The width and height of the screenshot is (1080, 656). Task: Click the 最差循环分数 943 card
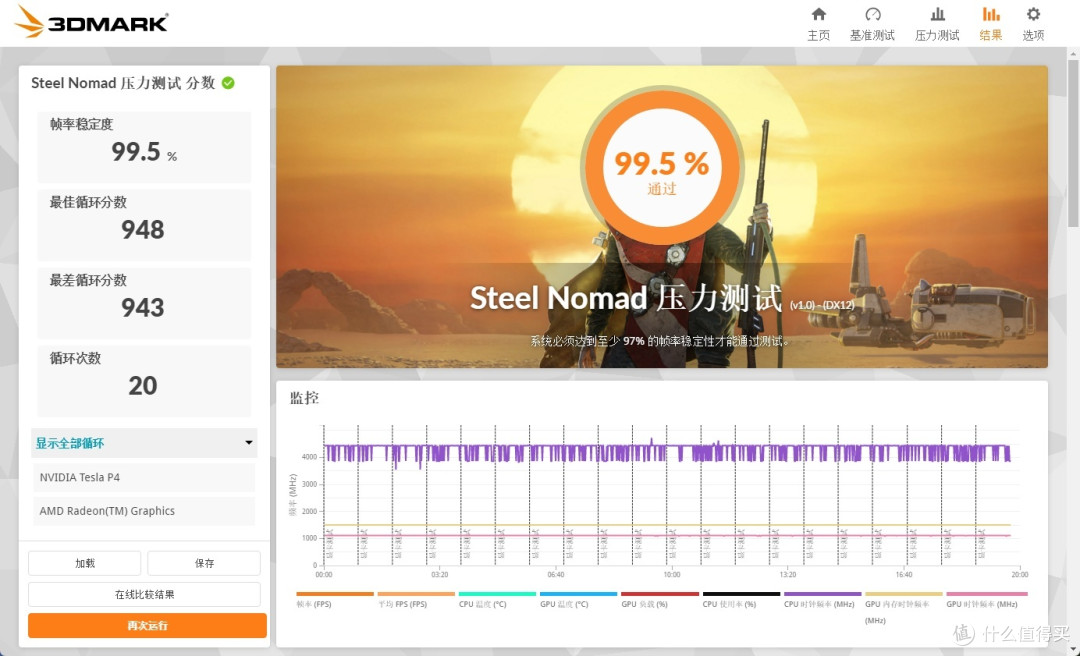(144, 303)
